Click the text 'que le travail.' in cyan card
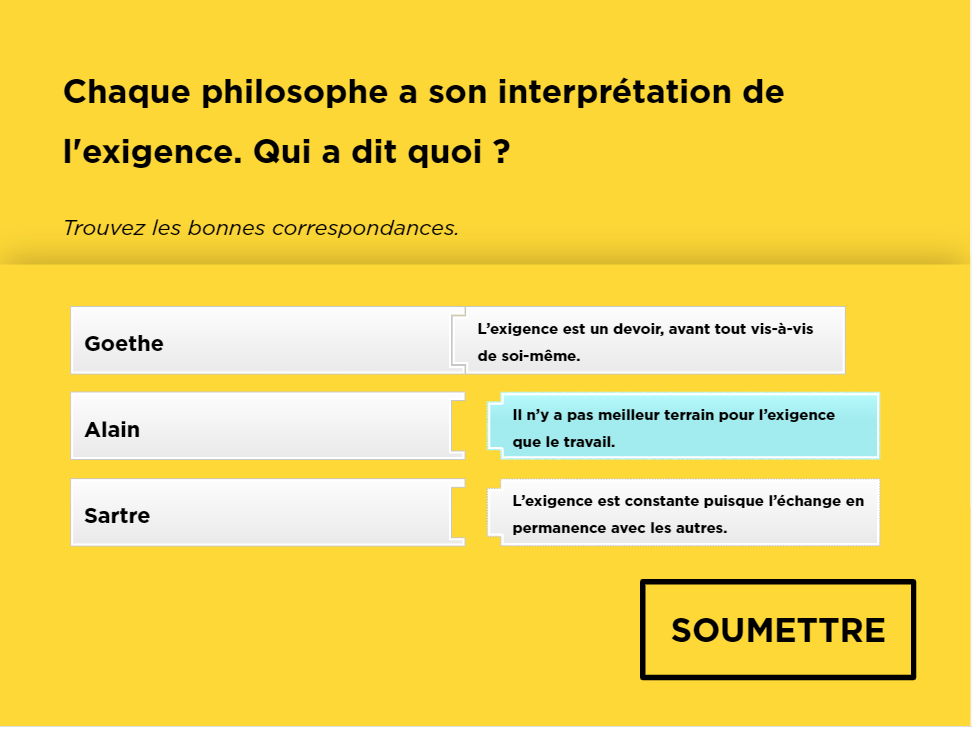This screenshot has width=972, height=729. pyautogui.click(x=563, y=441)
